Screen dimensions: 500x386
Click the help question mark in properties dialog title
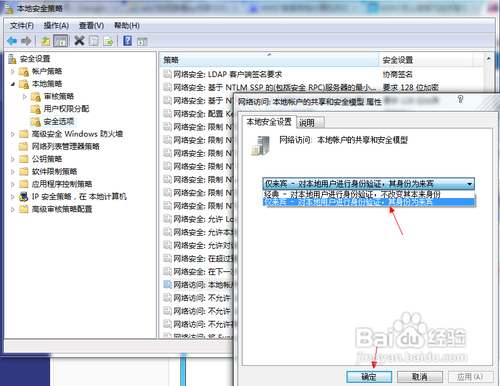tap(460, 99)
